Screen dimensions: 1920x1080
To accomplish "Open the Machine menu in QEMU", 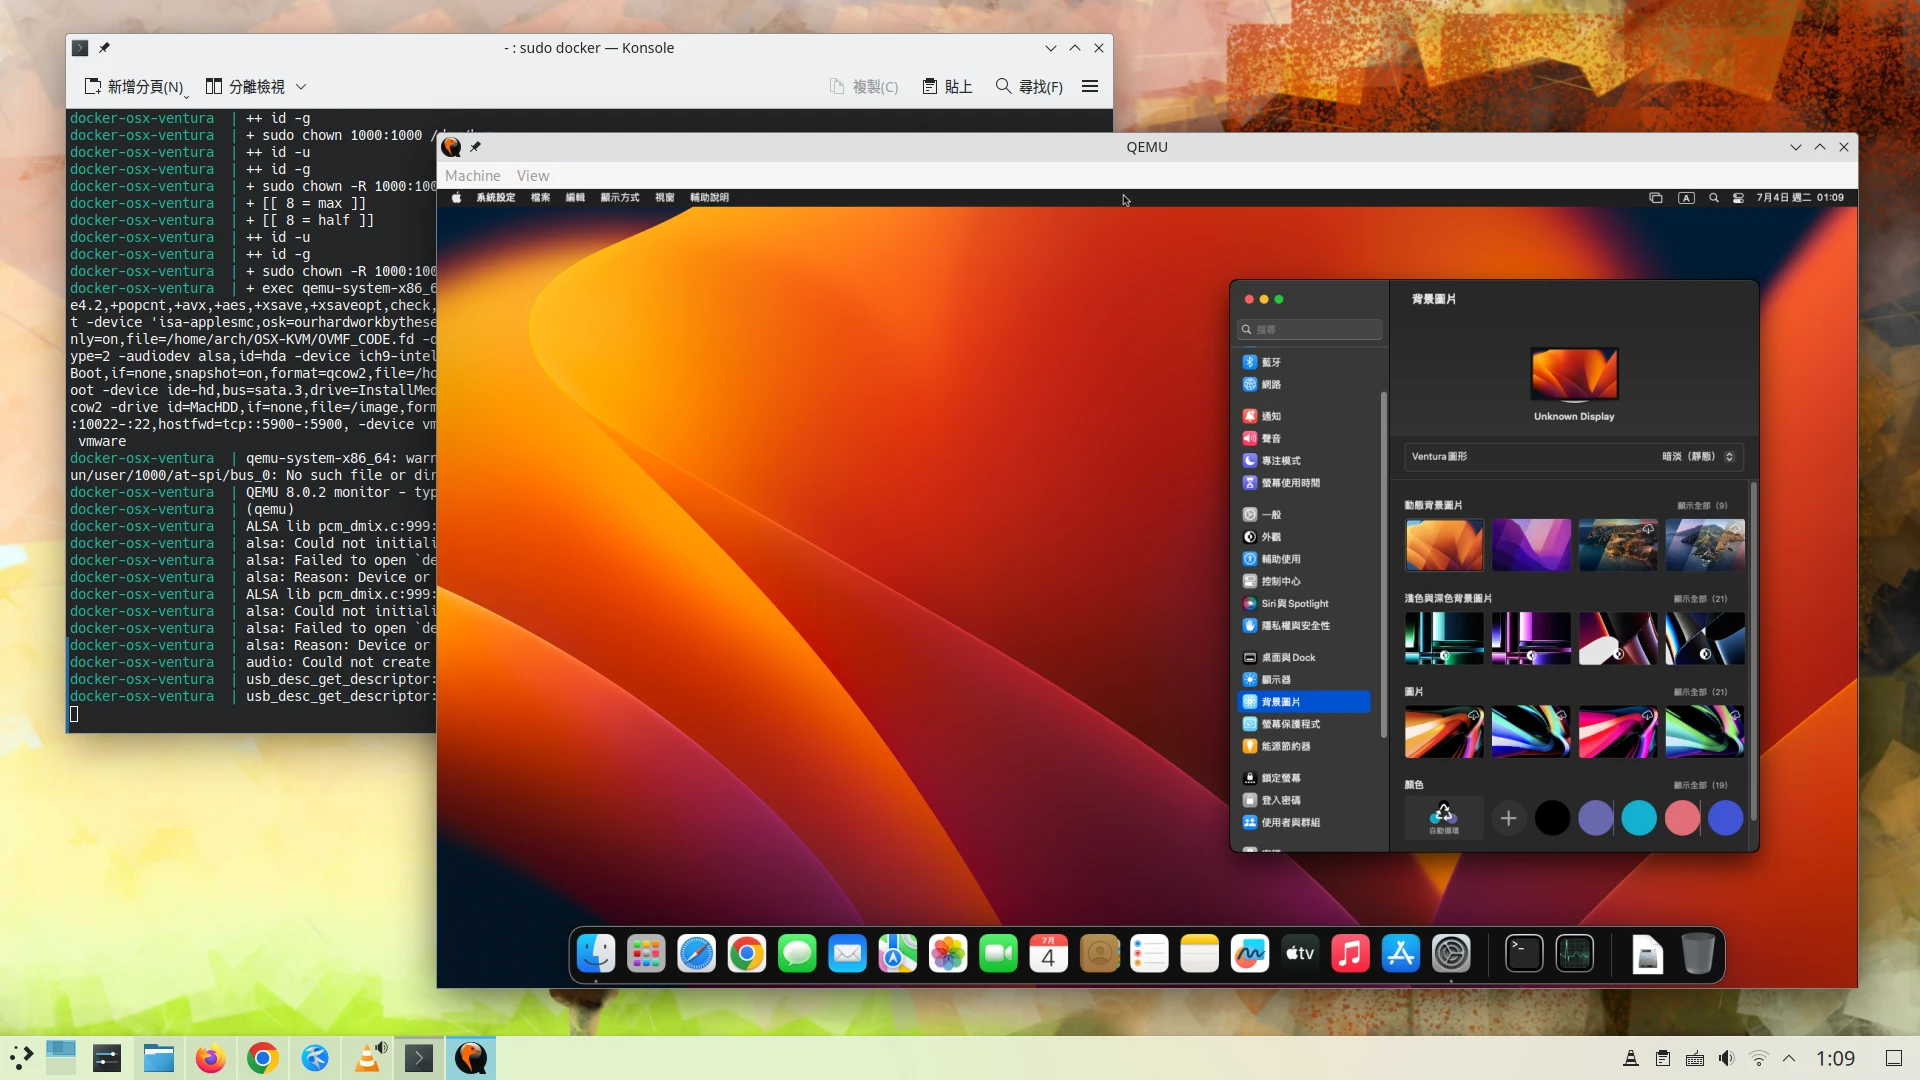I will [x=472, y=176].
